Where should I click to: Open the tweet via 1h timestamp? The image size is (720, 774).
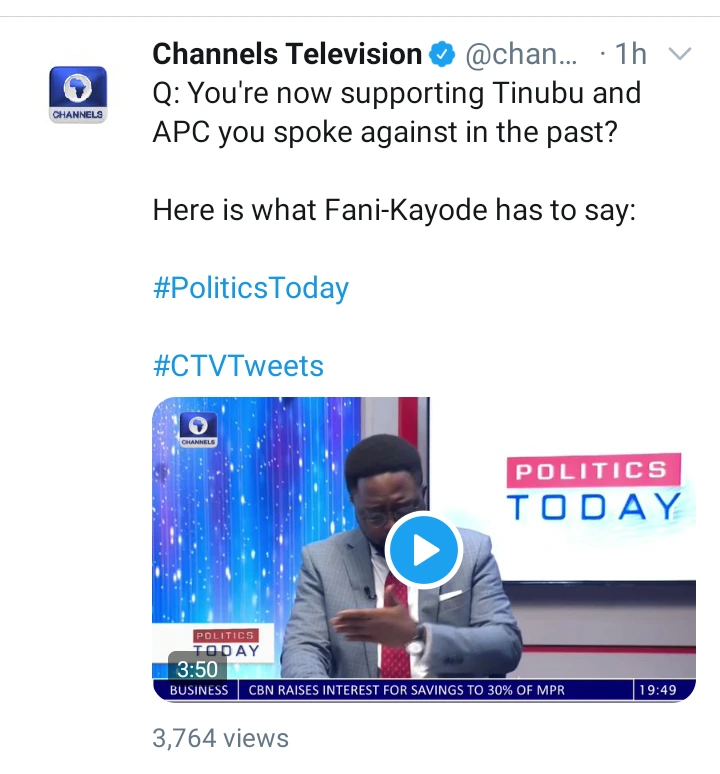tap(631, 54)
